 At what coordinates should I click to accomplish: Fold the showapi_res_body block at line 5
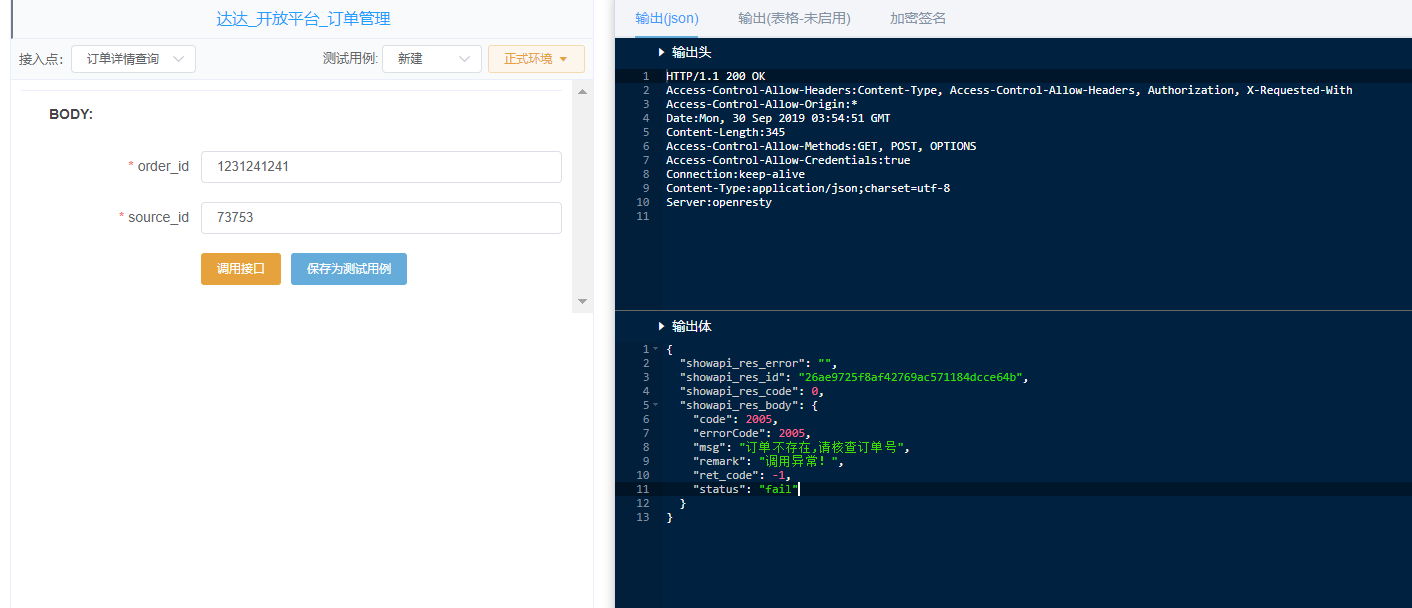coord(655,405)
